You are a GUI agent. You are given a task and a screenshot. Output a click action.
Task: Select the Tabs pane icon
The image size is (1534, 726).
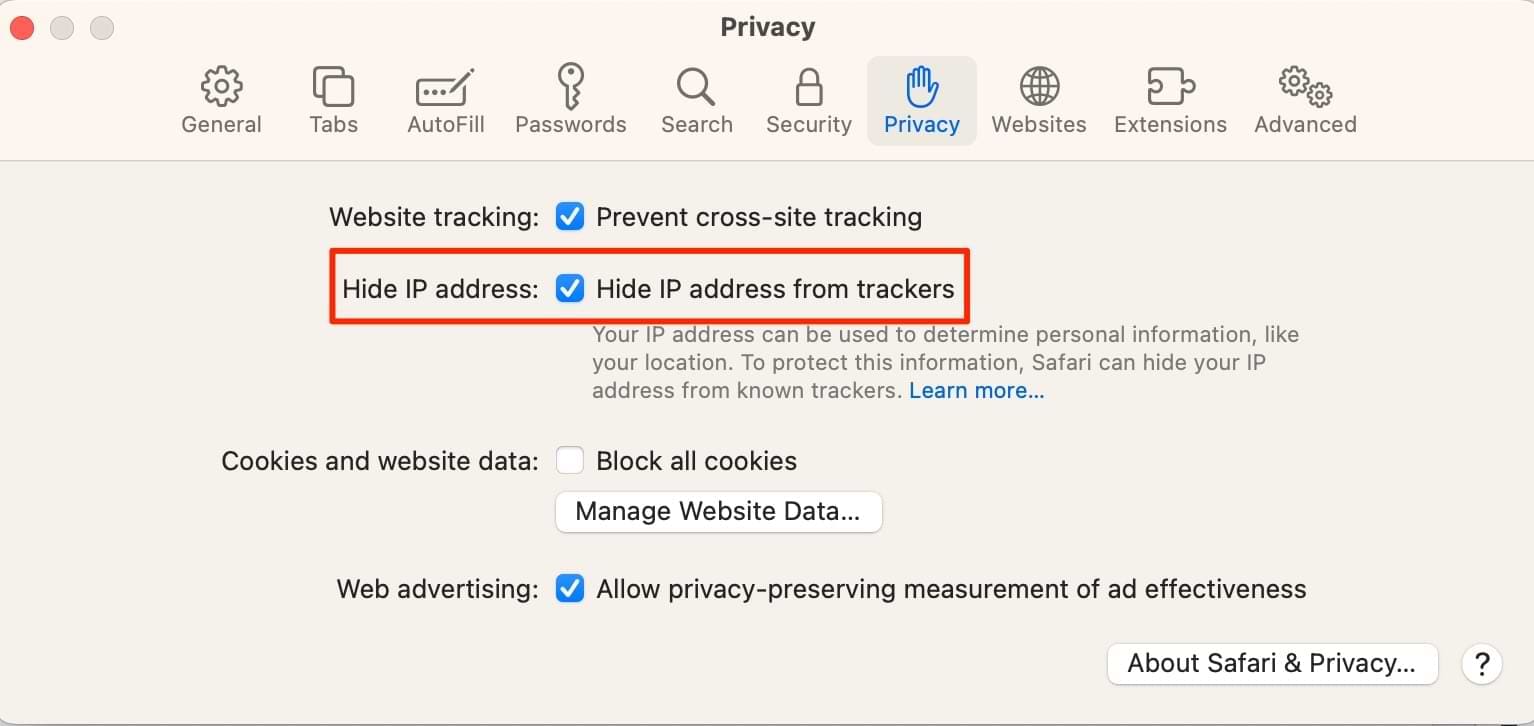pyautogui.click(x=333, y=88)
